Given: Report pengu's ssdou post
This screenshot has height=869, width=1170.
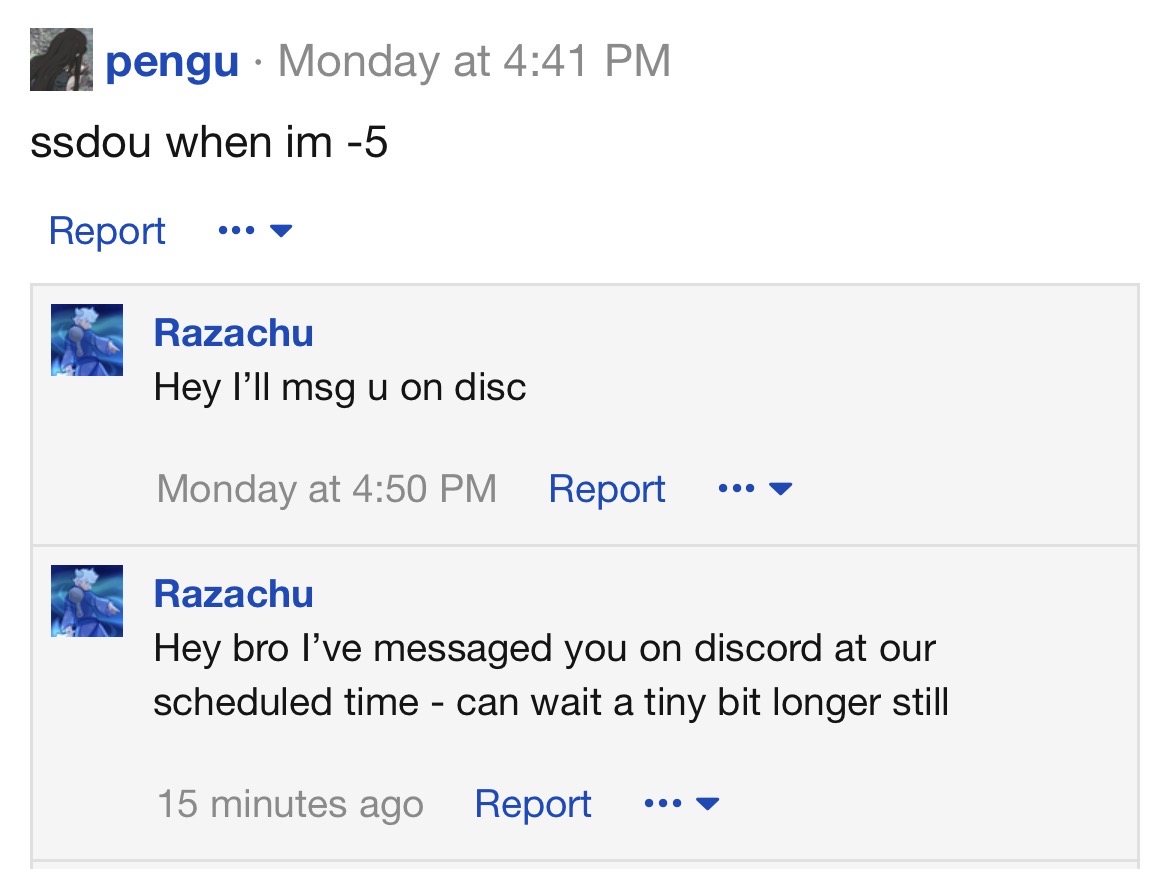Looking at the screenshot, I should tap(107, 231).
